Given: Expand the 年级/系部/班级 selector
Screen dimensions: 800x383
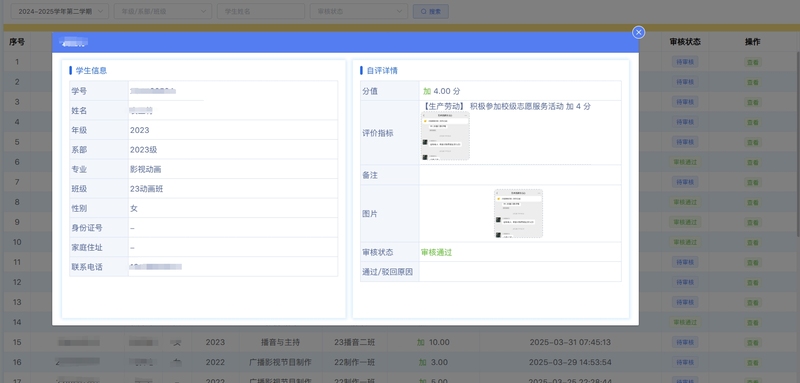Looking at the screenshot, I should click(163, 11).
